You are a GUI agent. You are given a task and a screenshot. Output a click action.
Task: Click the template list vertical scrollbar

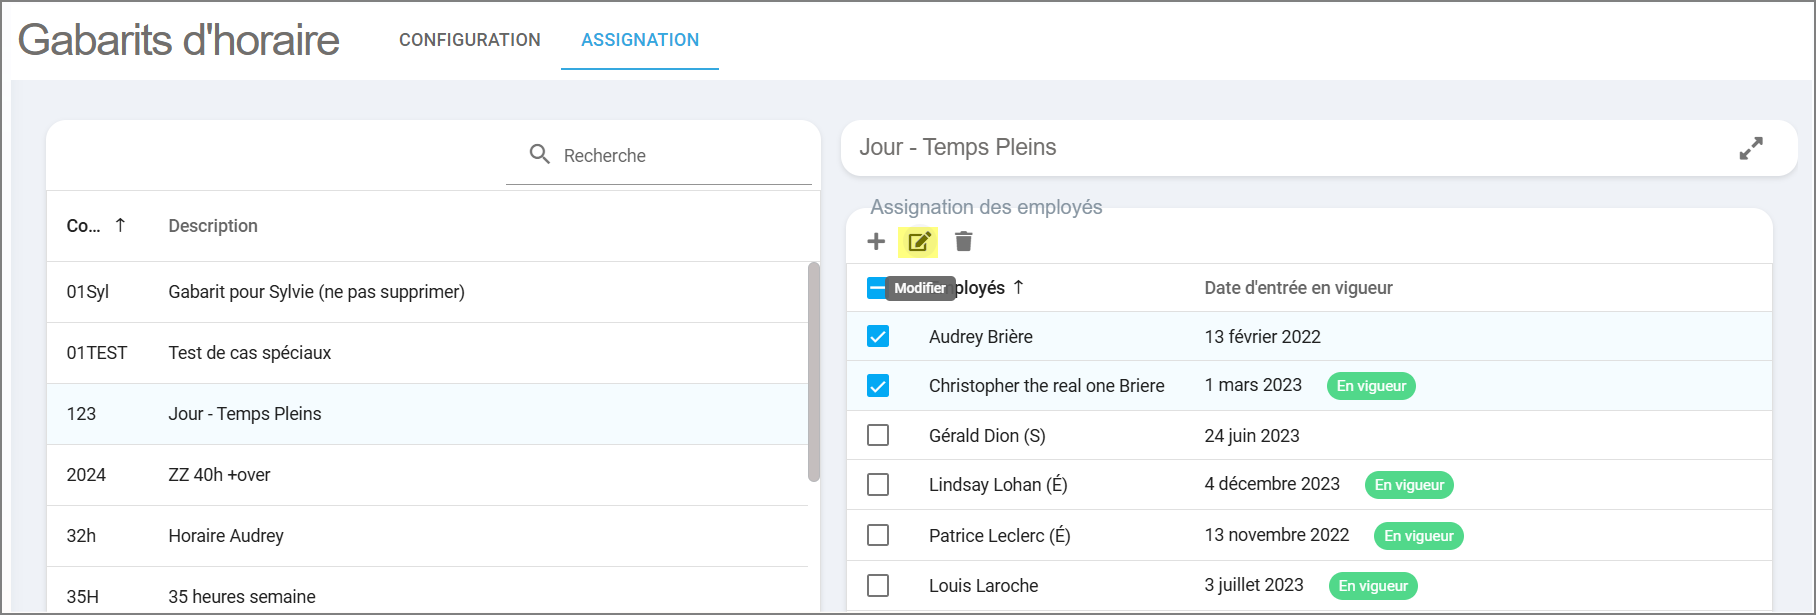pos(813,372)
